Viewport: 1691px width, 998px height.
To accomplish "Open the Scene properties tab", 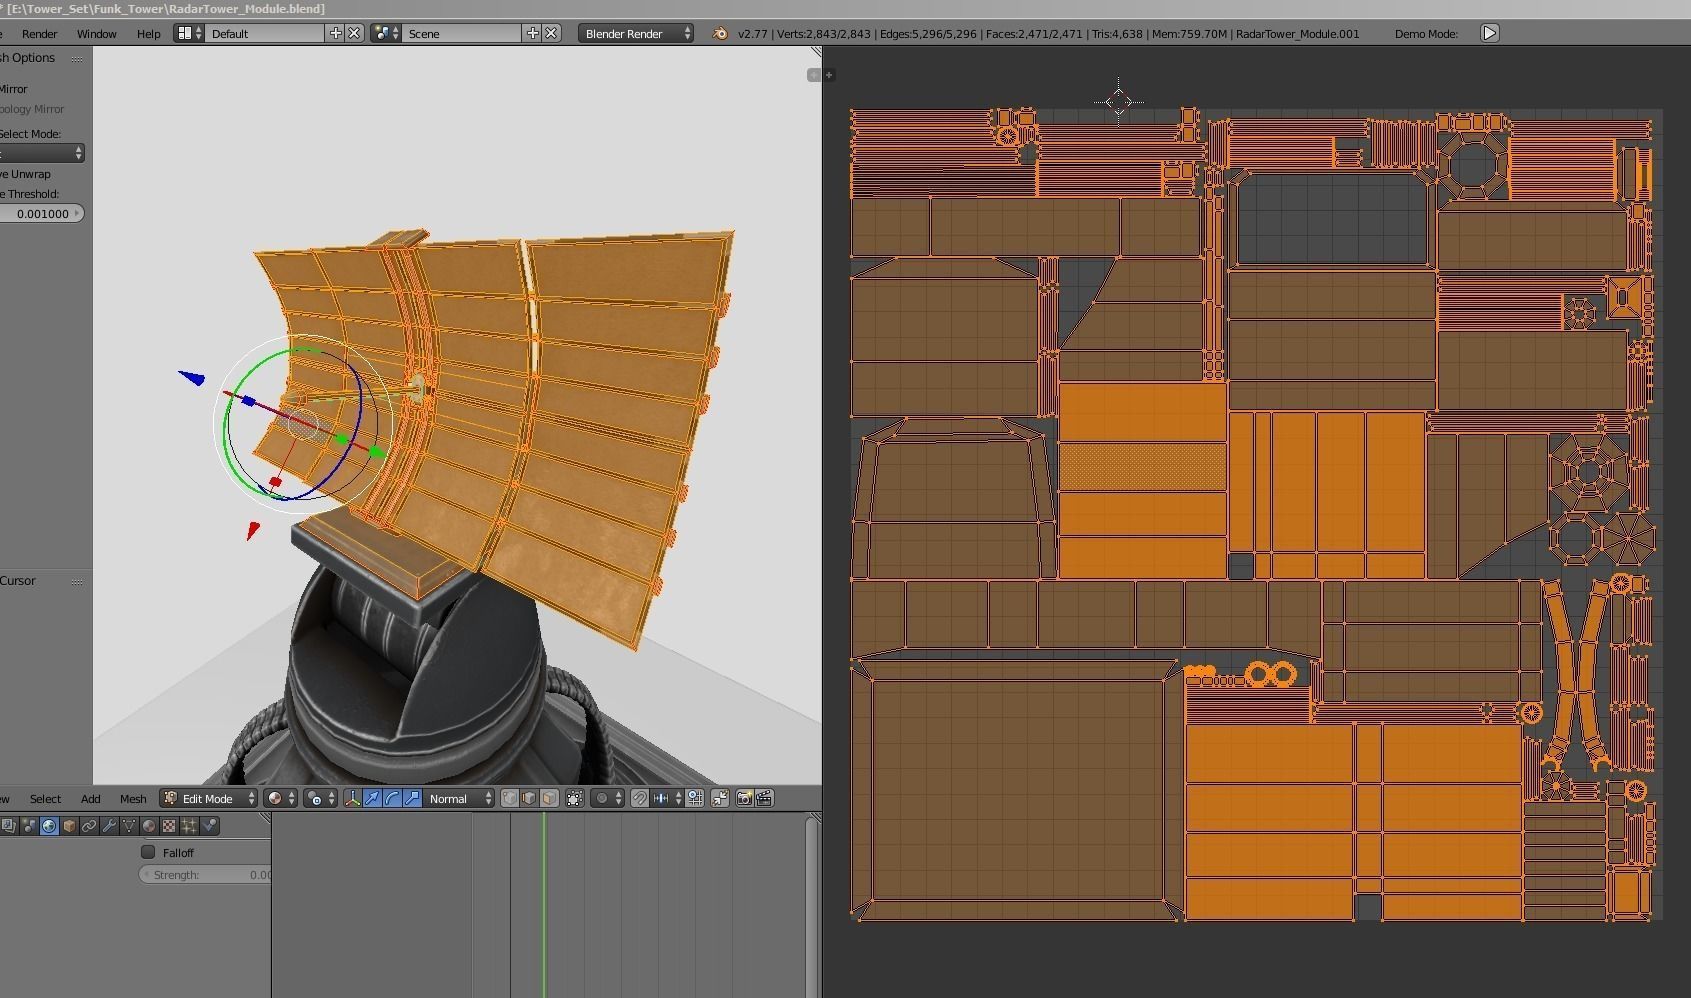I will pos(29,826).
